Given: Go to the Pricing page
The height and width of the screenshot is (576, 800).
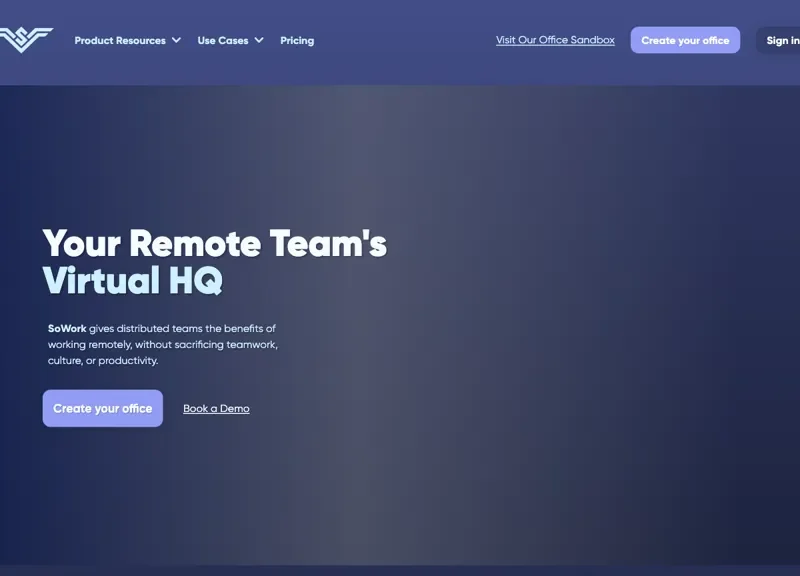Looking at the screenshot, I should 297,41.
